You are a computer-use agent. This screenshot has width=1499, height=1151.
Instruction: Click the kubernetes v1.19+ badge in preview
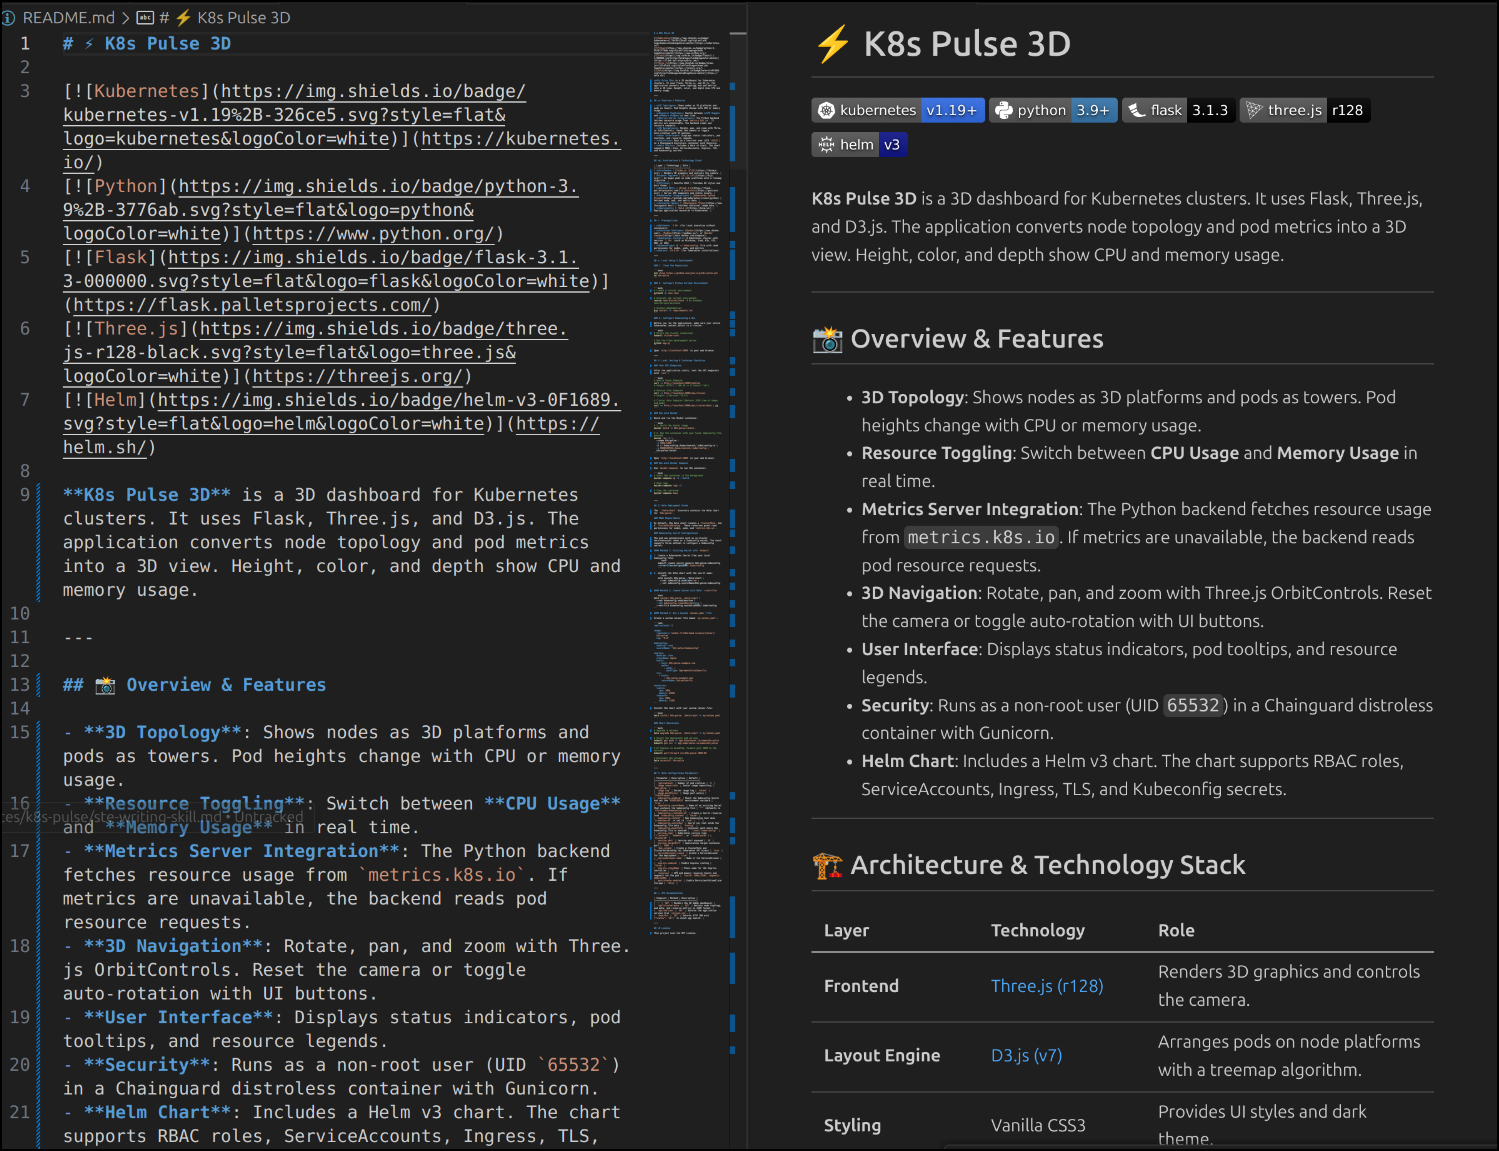point(898,110)
